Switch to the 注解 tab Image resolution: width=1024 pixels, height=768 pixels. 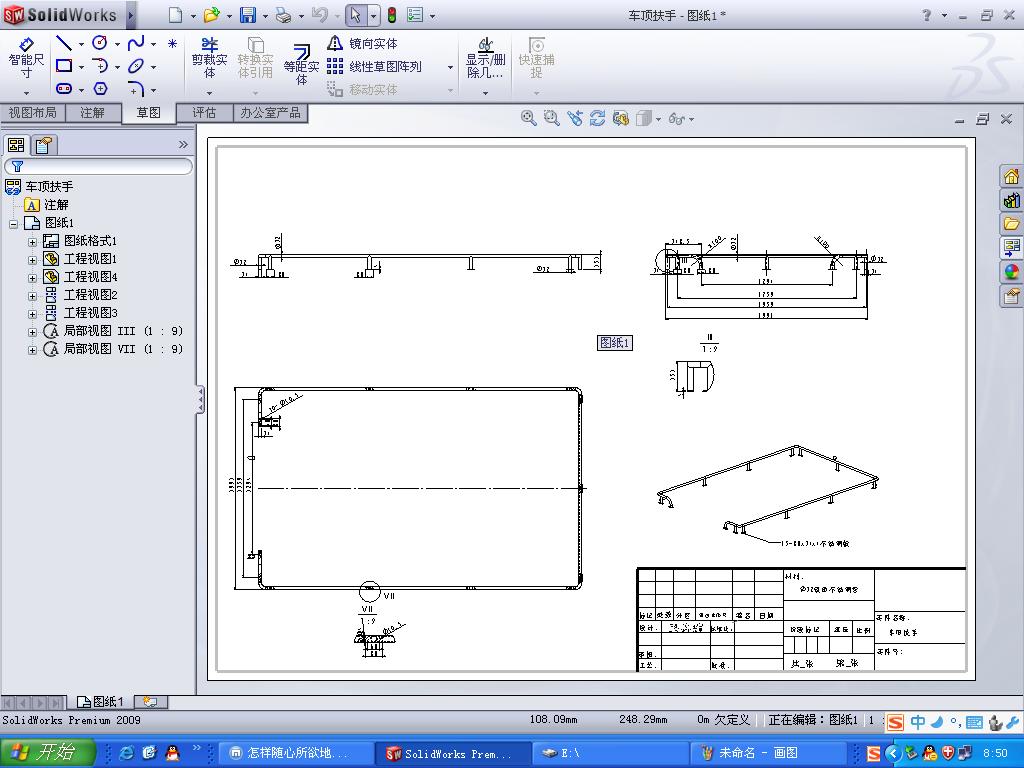point(93,113)
